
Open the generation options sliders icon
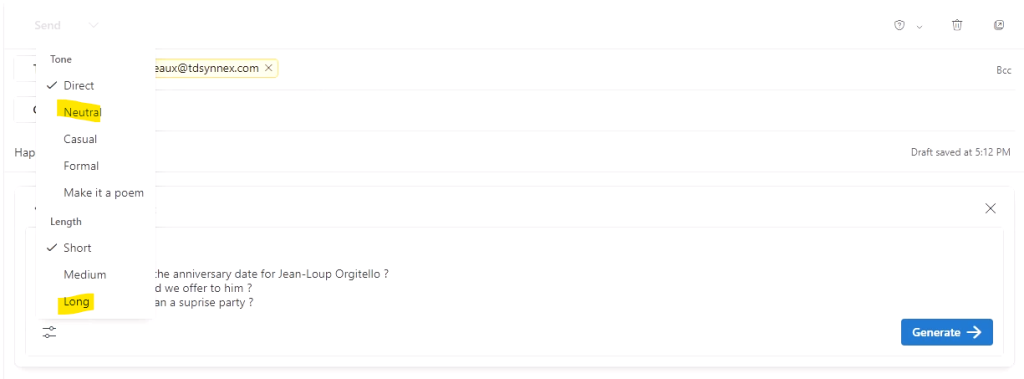pyautogui.click(x=50, y=332)
